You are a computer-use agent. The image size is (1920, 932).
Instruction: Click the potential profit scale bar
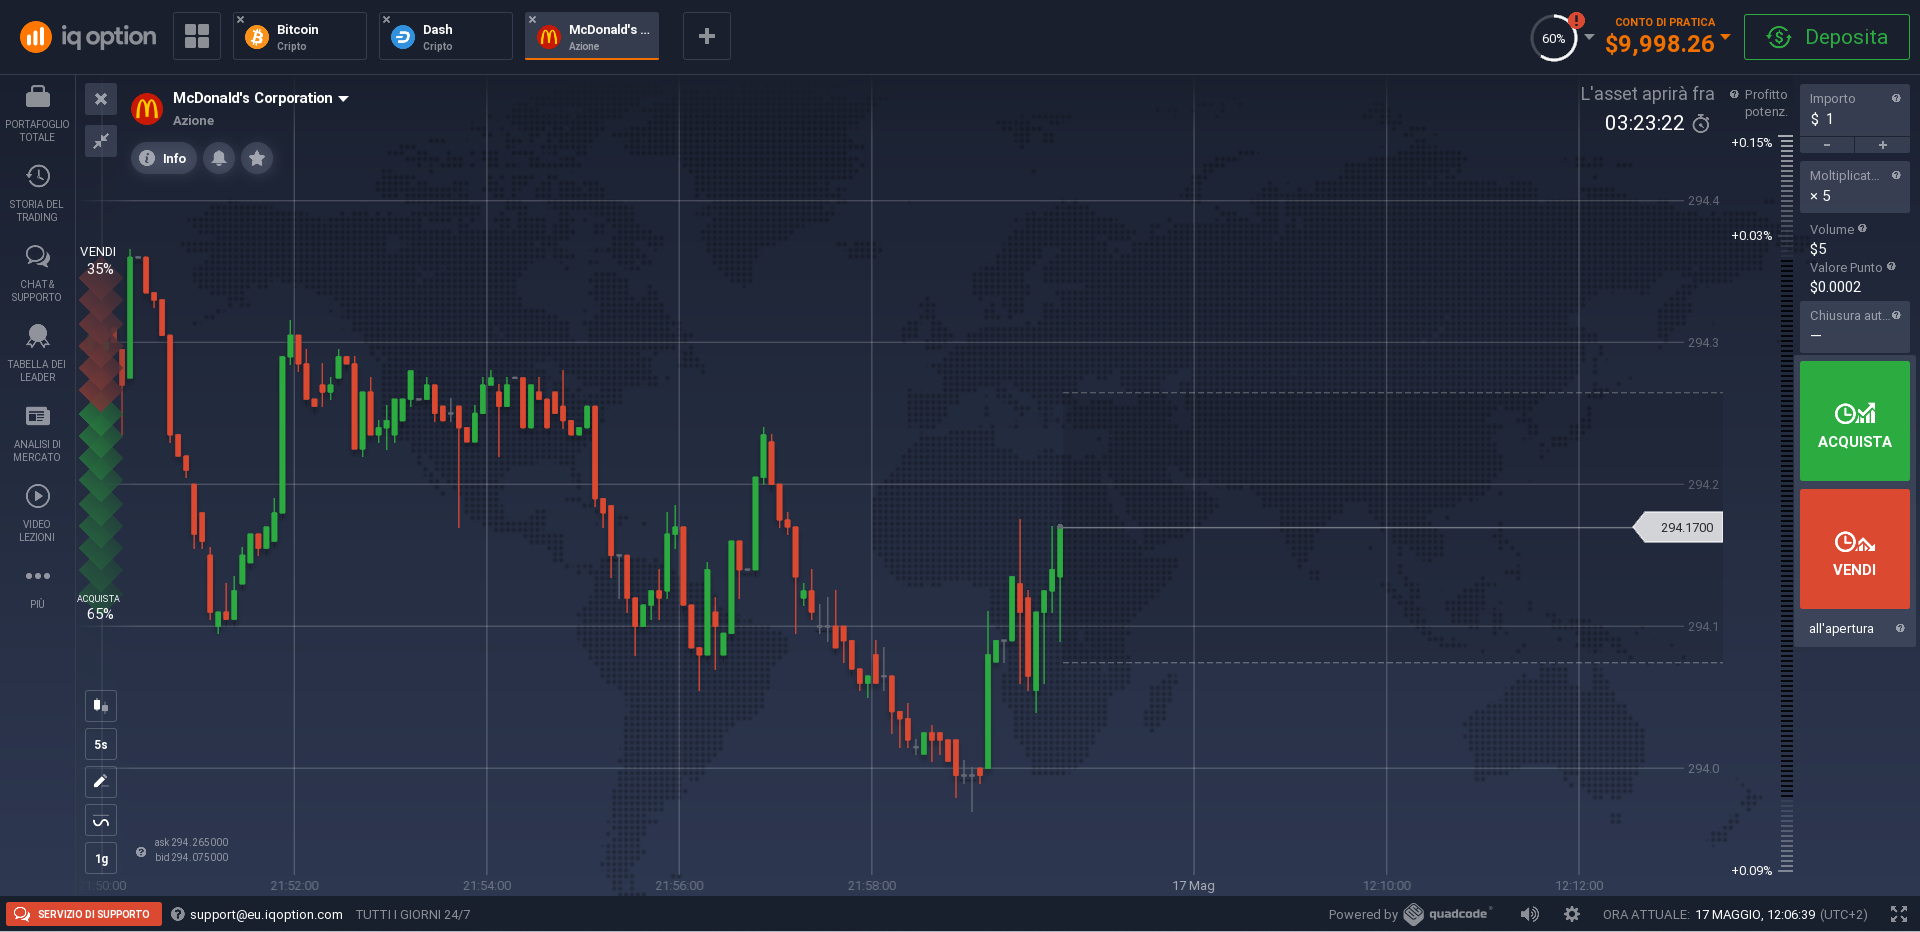(x=1786, y=505)
